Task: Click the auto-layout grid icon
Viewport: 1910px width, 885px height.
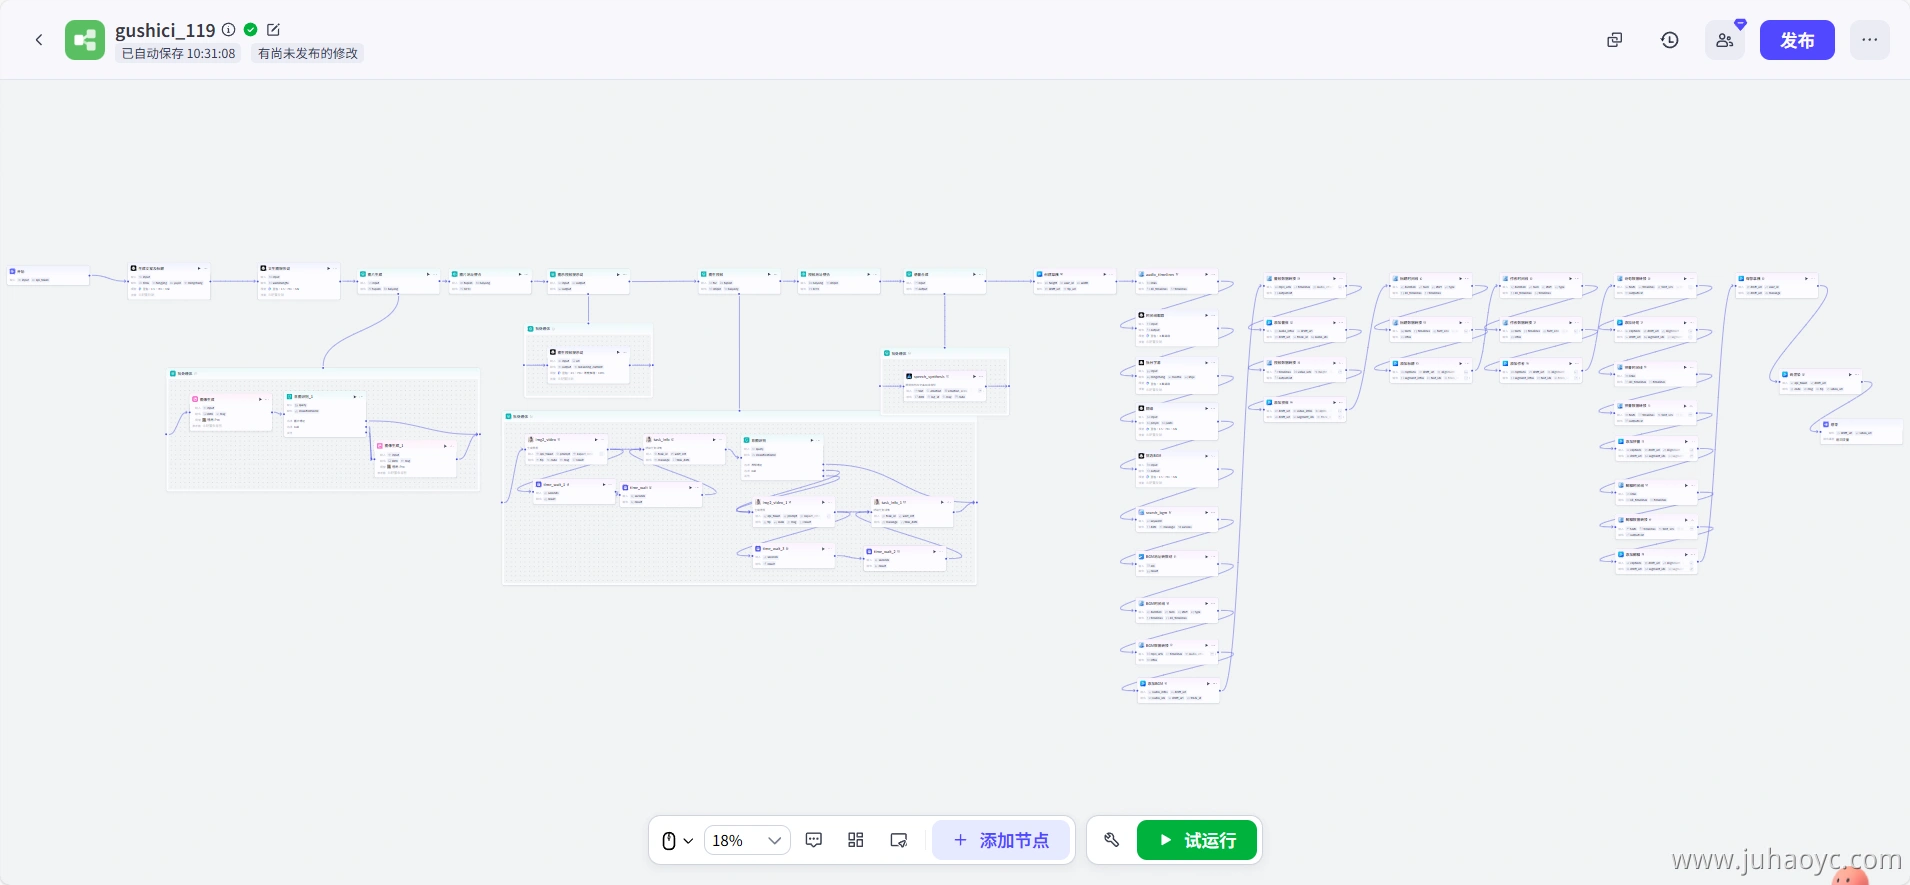Action: pos(856,840)
